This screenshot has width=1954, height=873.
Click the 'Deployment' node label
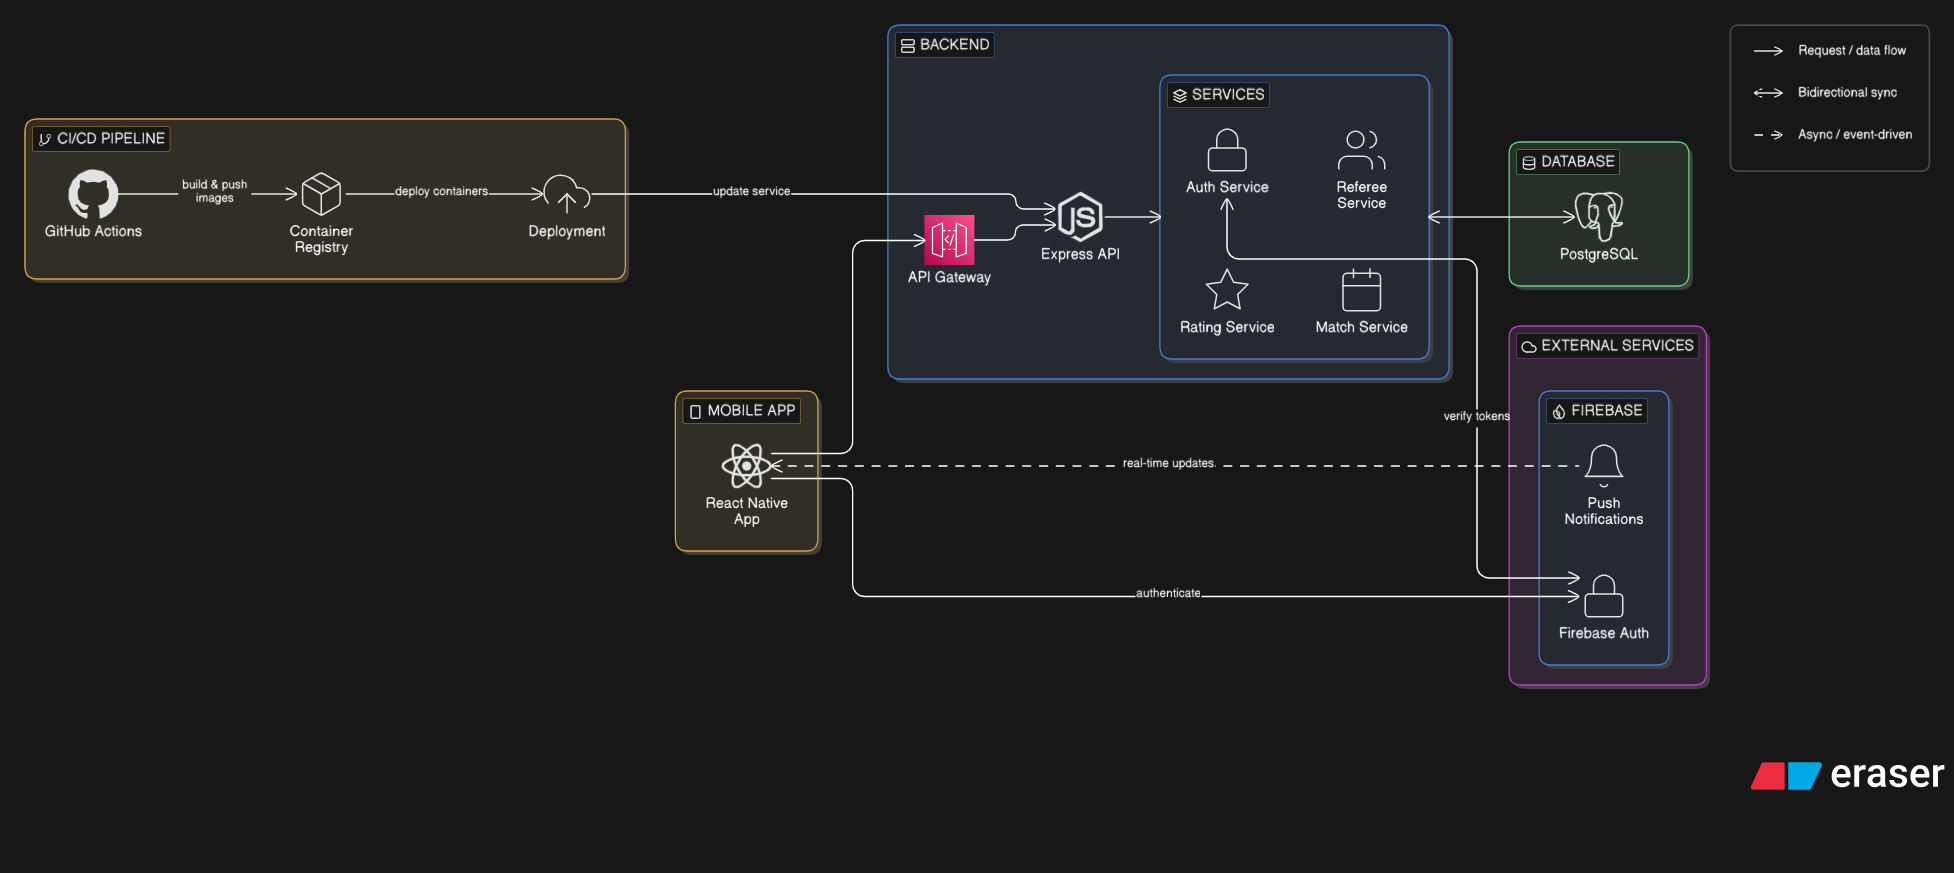point(567,231)
